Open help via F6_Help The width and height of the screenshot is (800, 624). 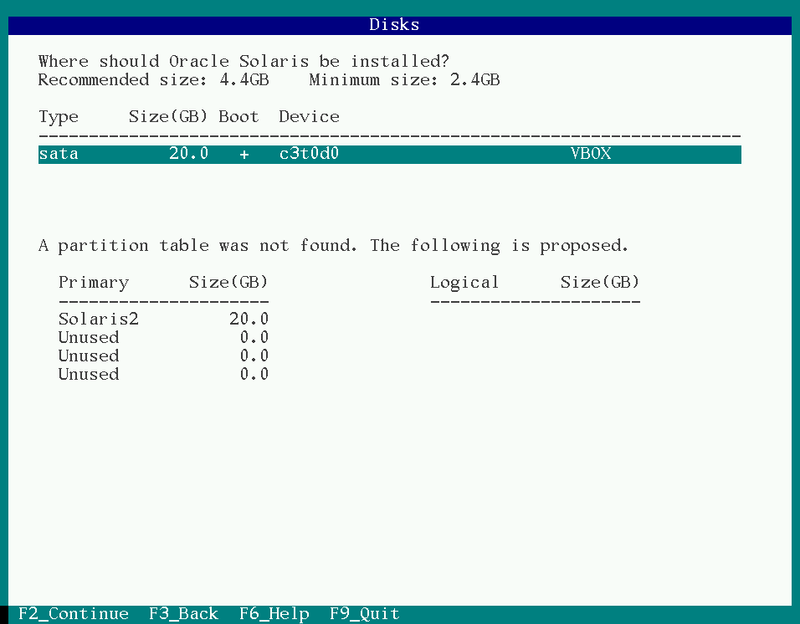pos(274,613)
